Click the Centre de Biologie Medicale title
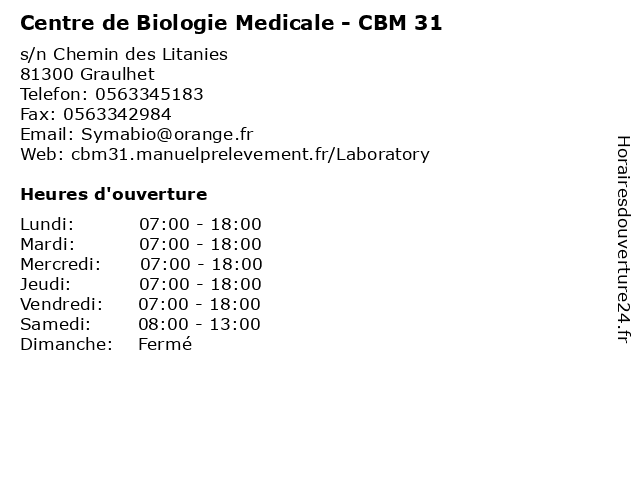Viewport: 640px width, 480px height. coord(231,23)
